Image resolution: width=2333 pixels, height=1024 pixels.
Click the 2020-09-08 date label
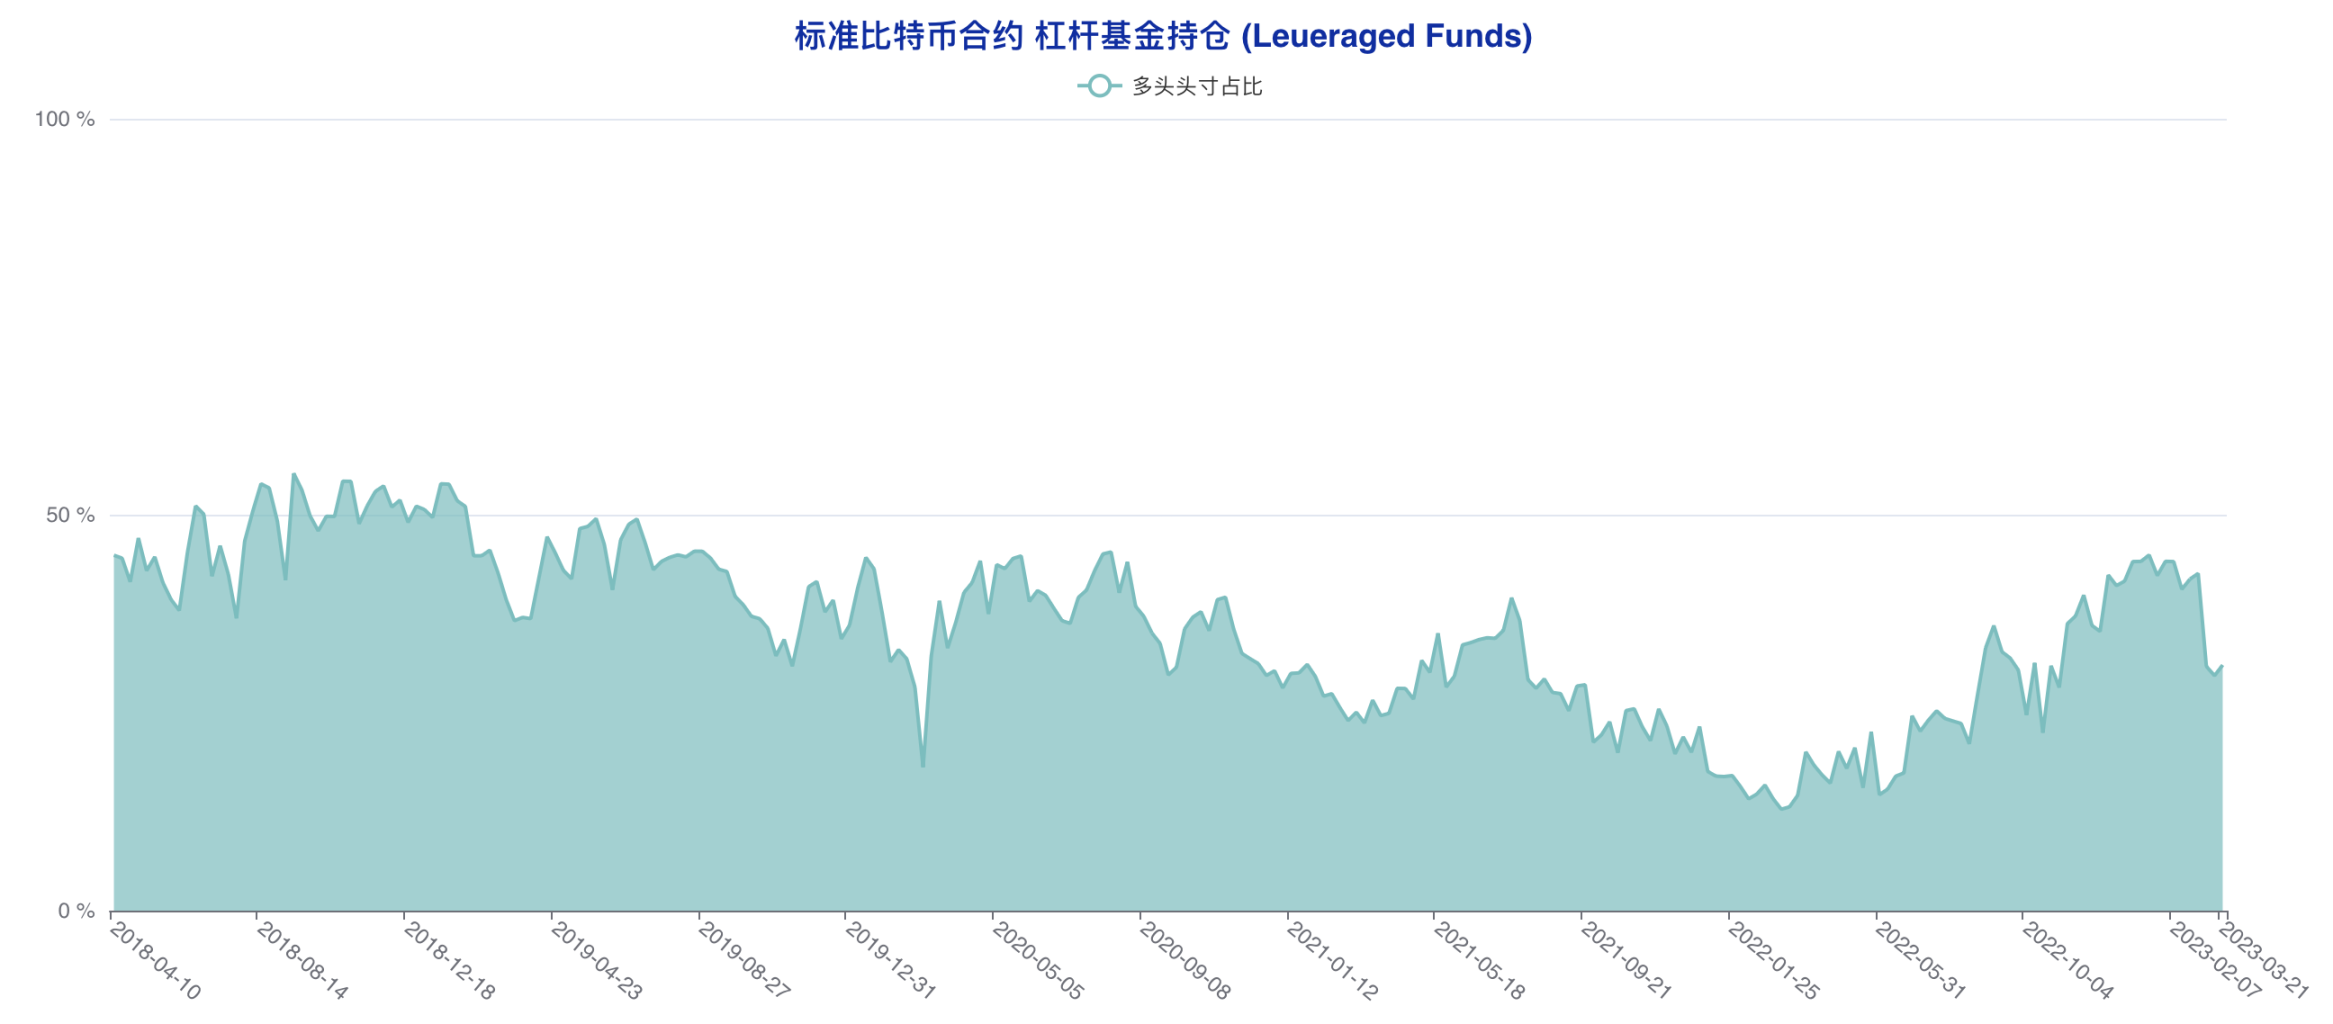[x=1184, y=960]
